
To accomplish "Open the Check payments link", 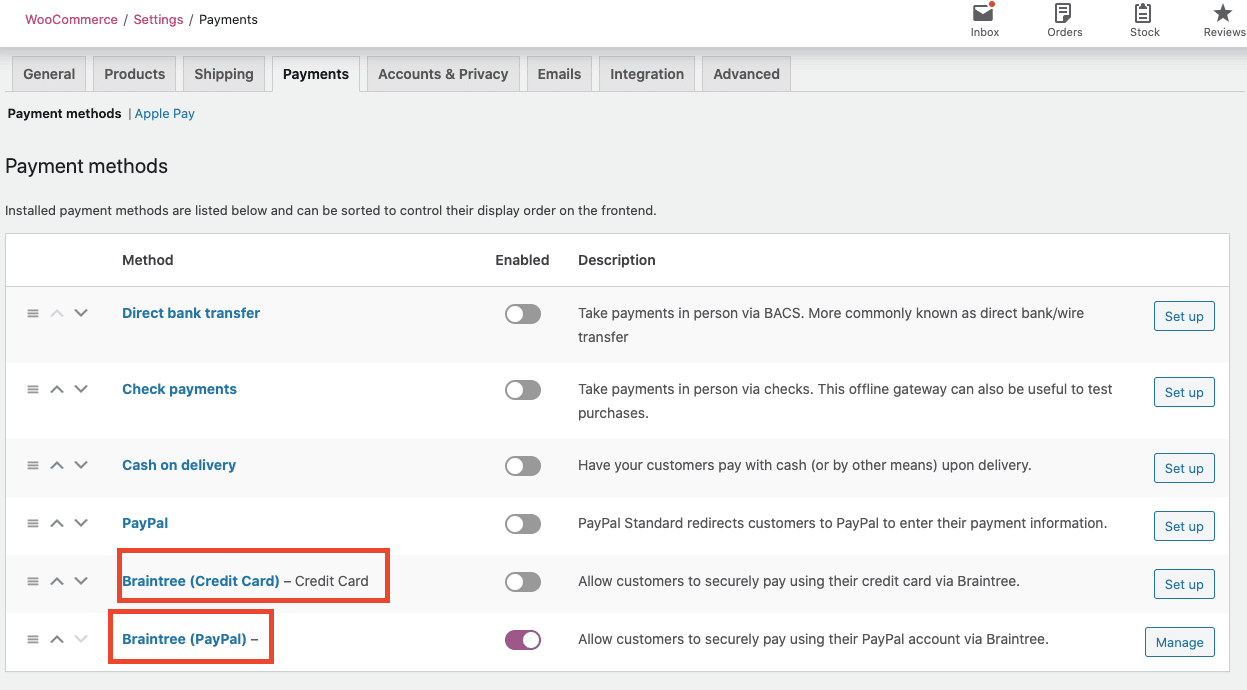I will point(179,389).
